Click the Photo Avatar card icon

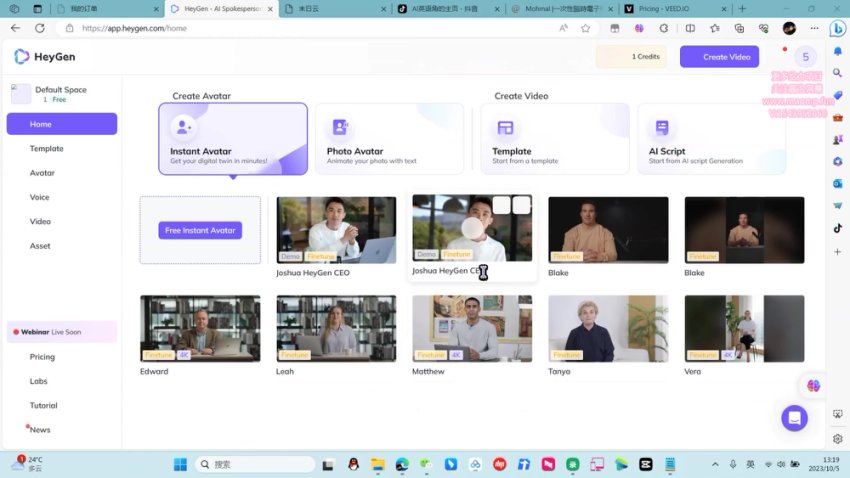(x=340, y=127)
